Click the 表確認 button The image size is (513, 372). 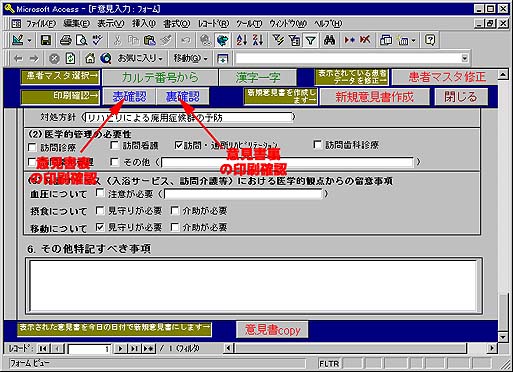(x=129, y=97)
